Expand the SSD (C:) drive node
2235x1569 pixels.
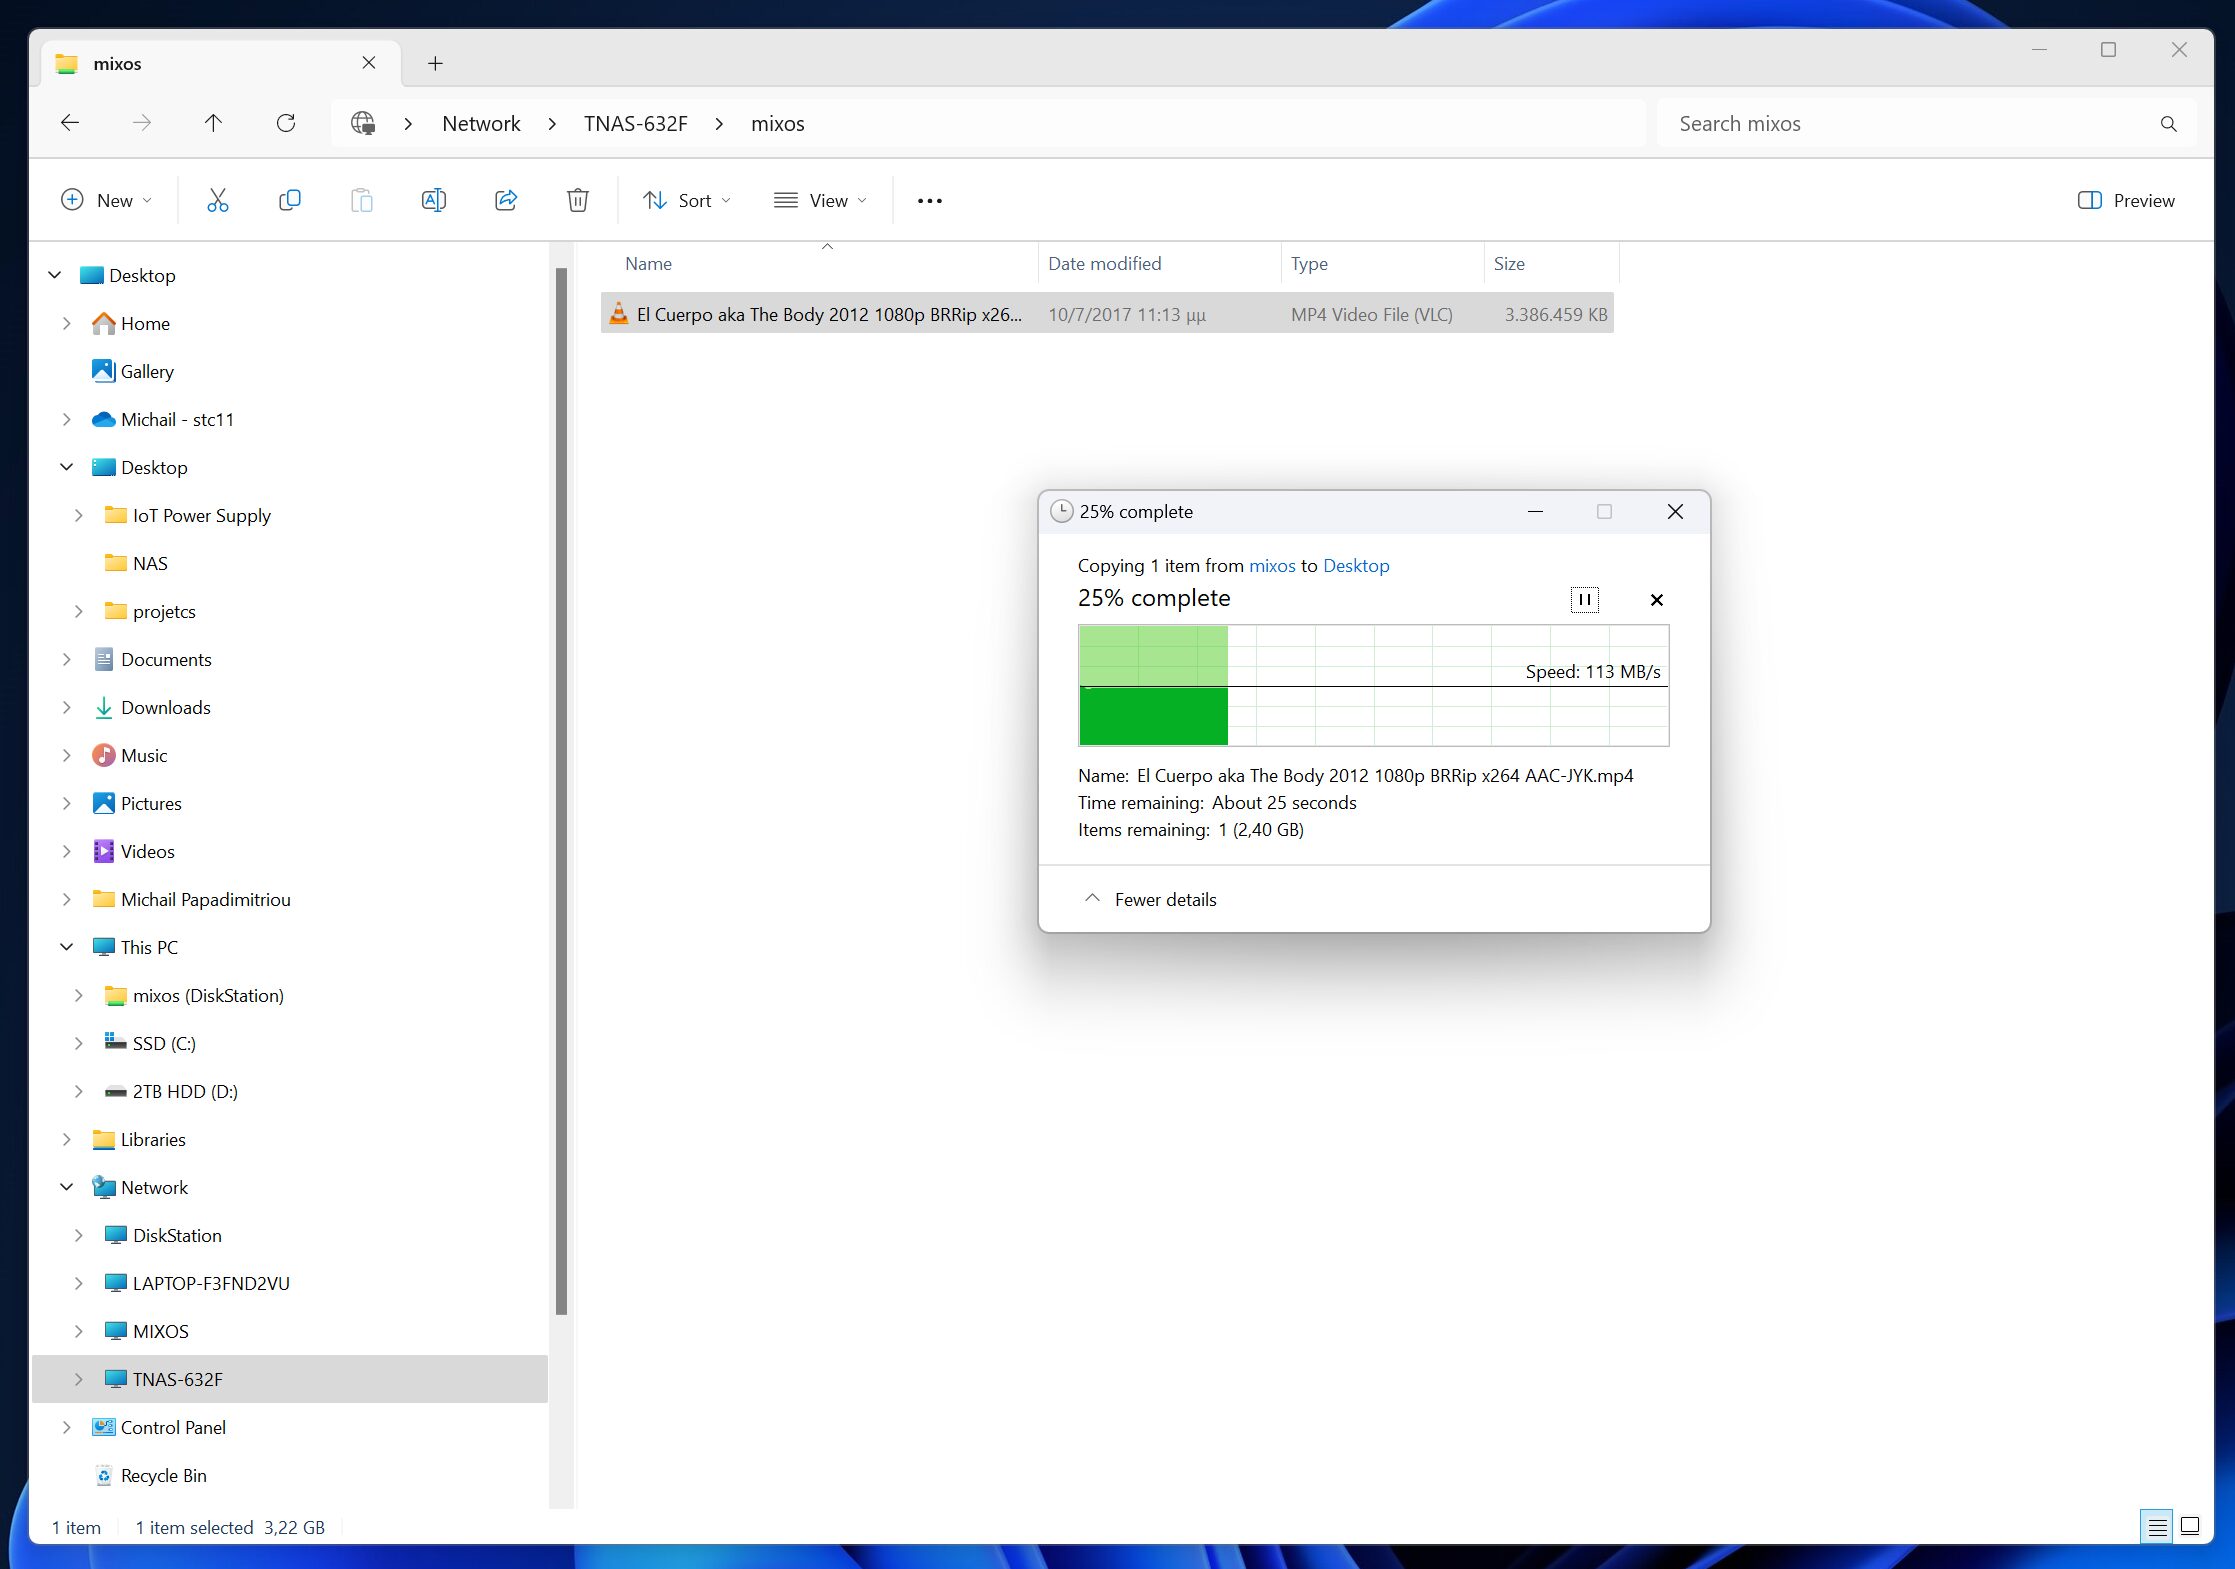(x=78, y=1043)
